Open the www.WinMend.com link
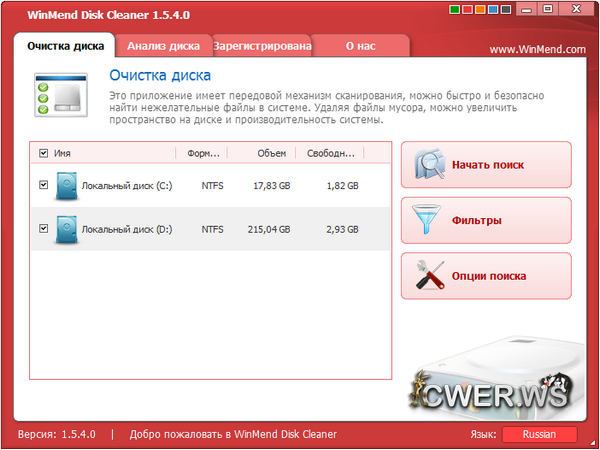This screenshot has height=450, width=600. (x=537, y=49)
